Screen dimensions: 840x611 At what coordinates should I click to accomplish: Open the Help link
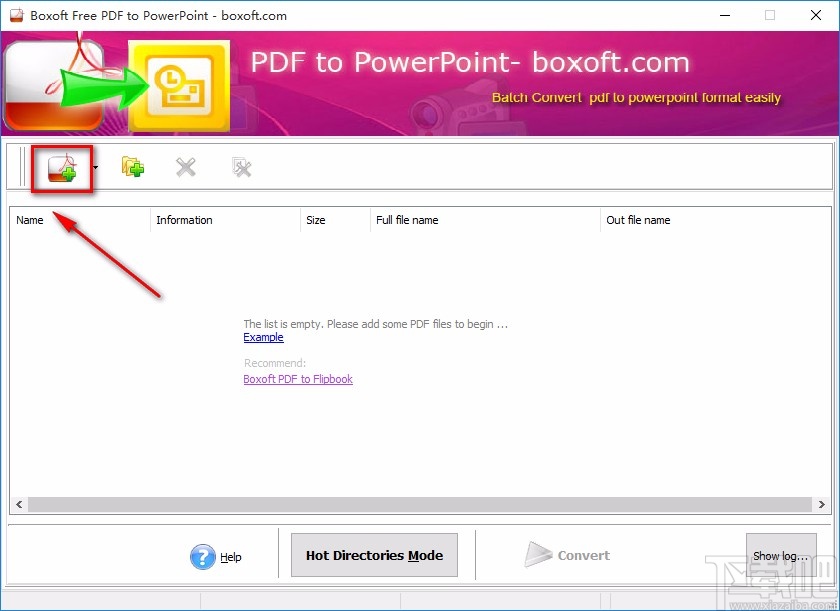pos(231,557)
